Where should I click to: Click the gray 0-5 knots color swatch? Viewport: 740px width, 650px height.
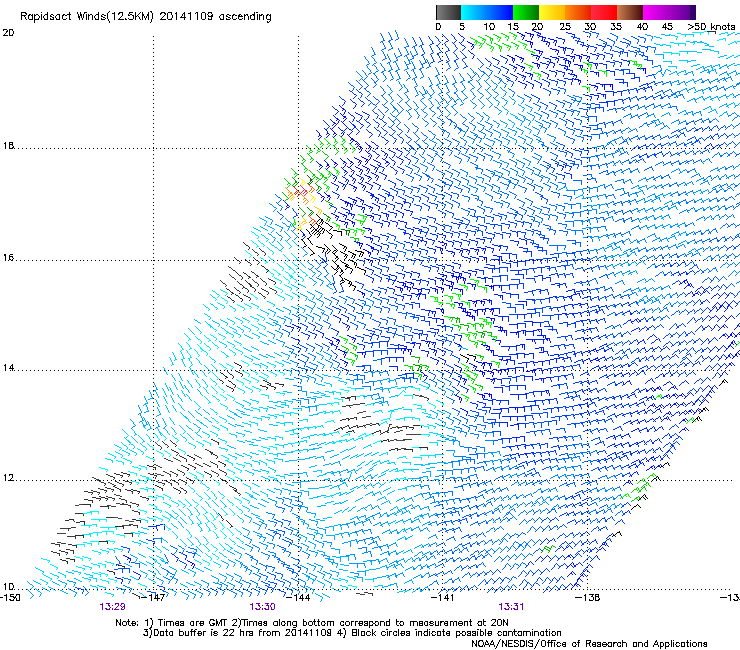(x=448, y=12)
